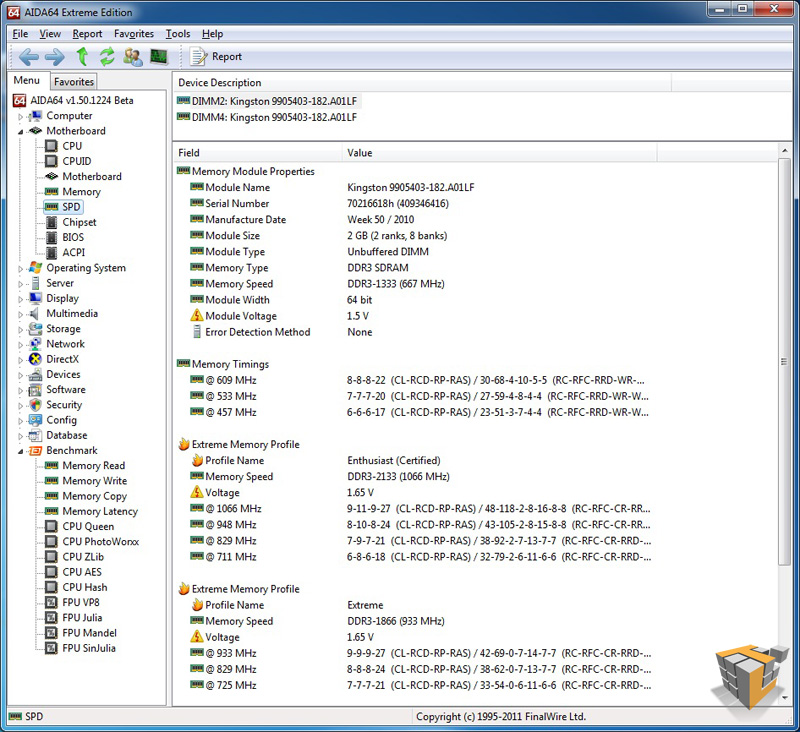Click the Display monitor icon
Image resolution: width=800 pixels, height=732 pixels.
(35, 298)
